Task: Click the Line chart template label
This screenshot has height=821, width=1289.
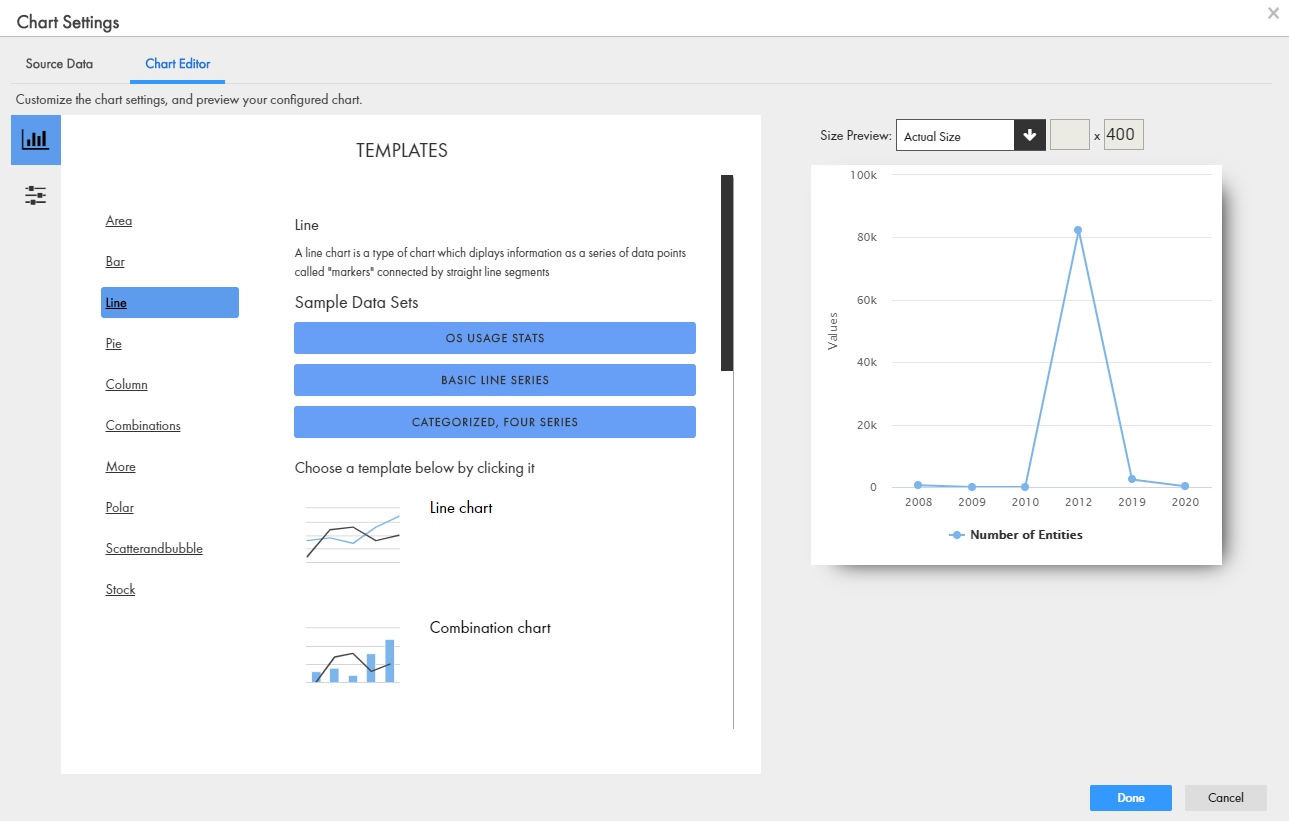Action: click(x=461, y=508)
